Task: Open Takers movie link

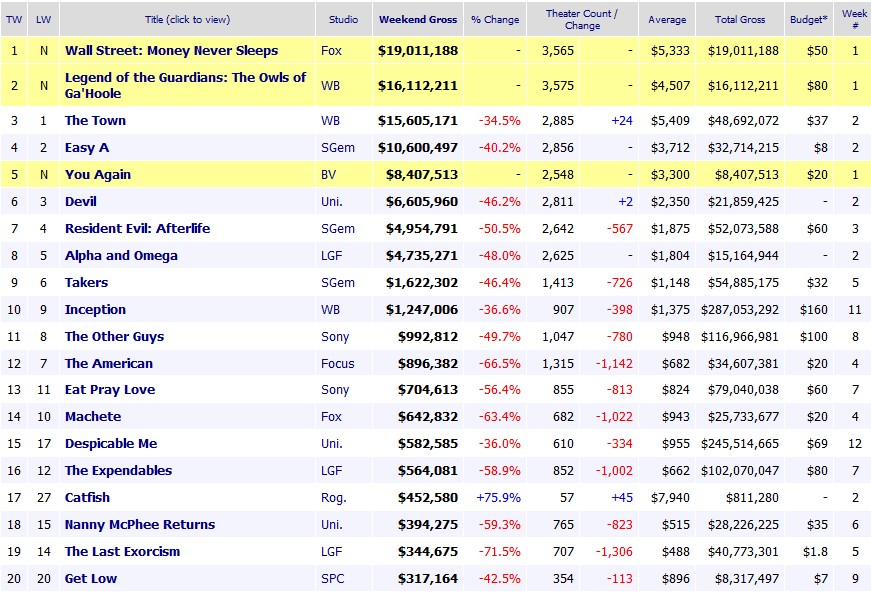Action: coord(87,283)
